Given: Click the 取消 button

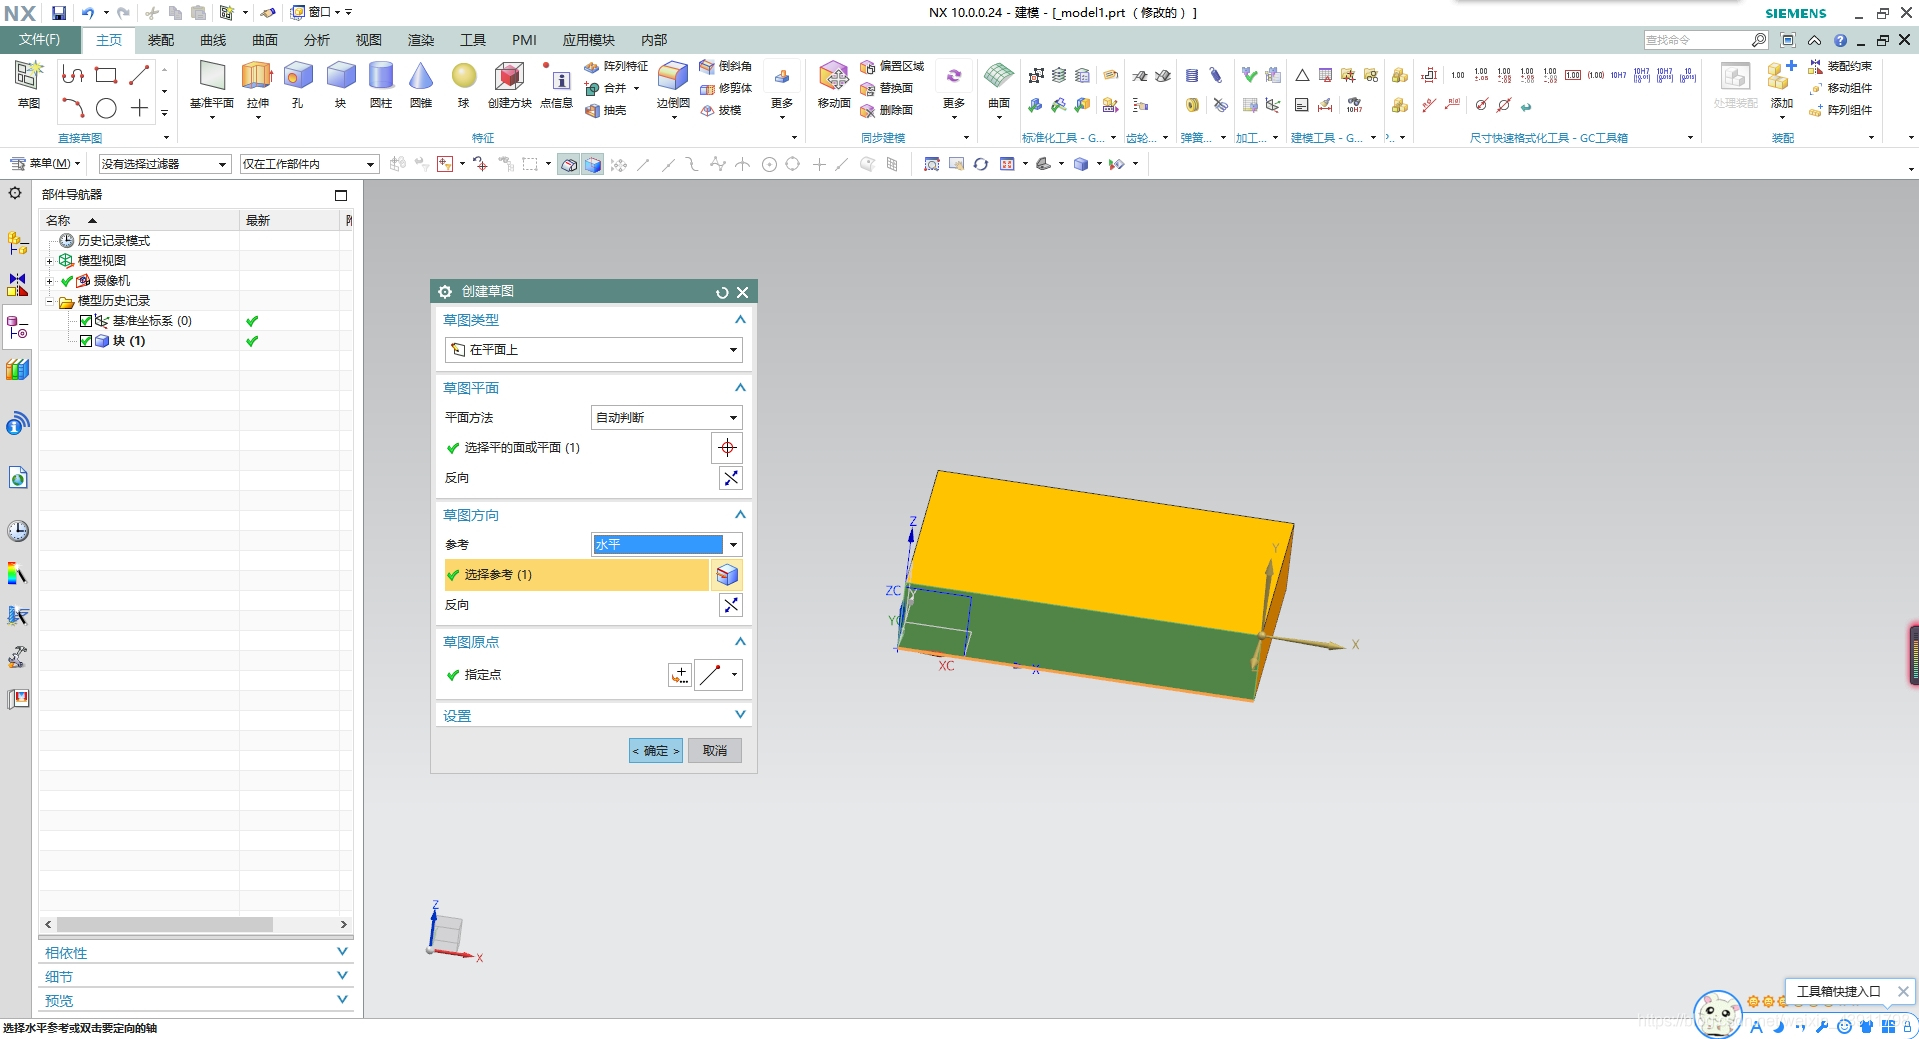Looking at the screenshot, I should pos(714,751).
